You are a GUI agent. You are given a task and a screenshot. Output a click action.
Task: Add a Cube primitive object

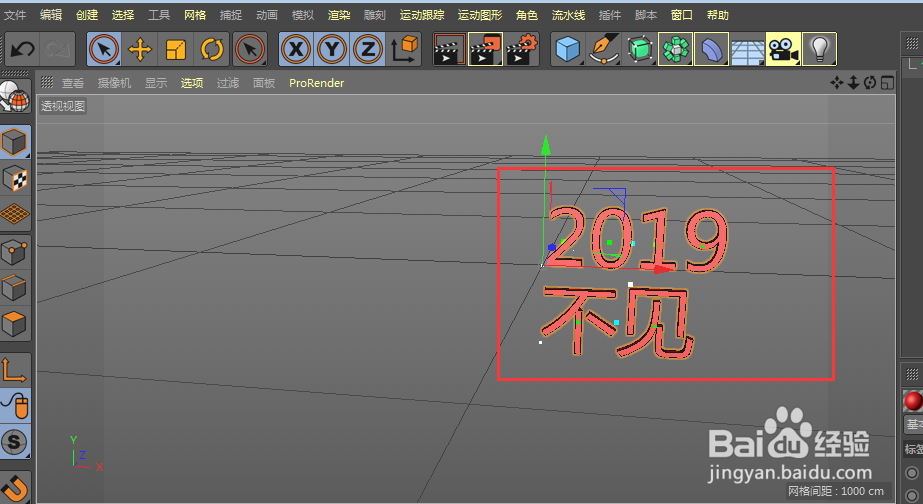[568, 49]
